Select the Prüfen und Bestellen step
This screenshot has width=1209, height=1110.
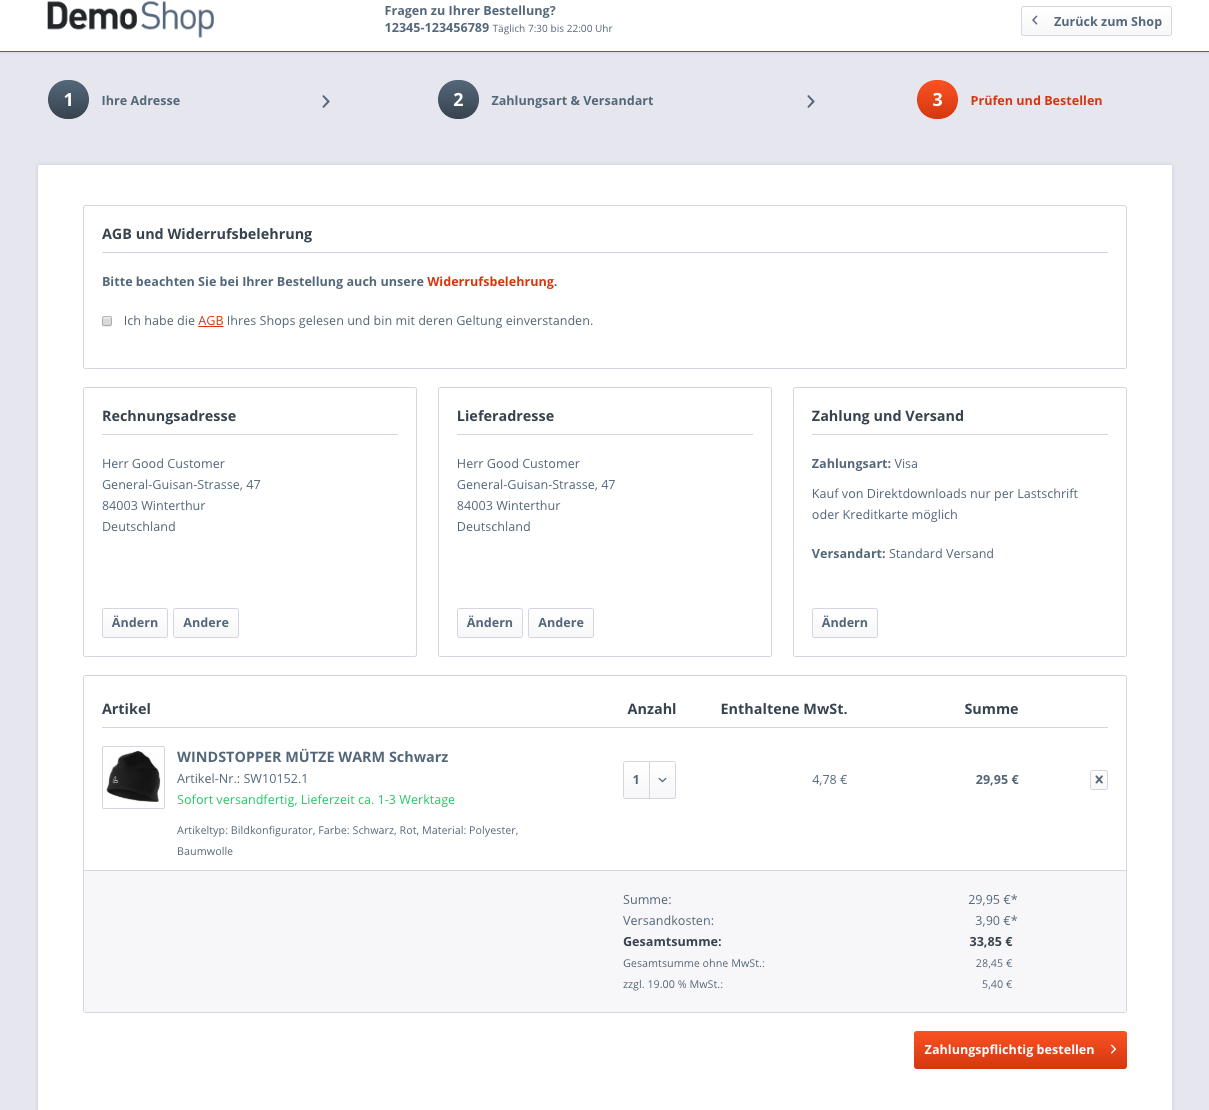(1036, 101)
